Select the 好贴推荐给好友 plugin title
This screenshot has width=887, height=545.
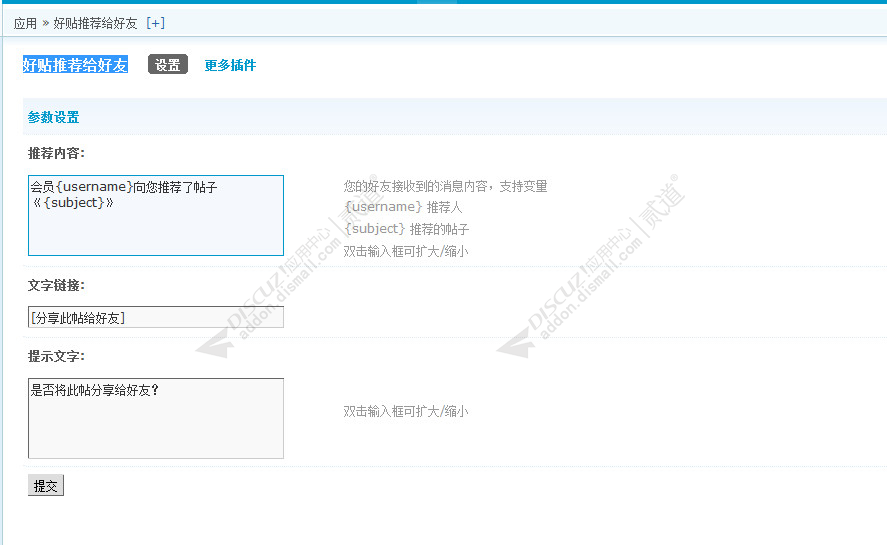click(75, 65)
